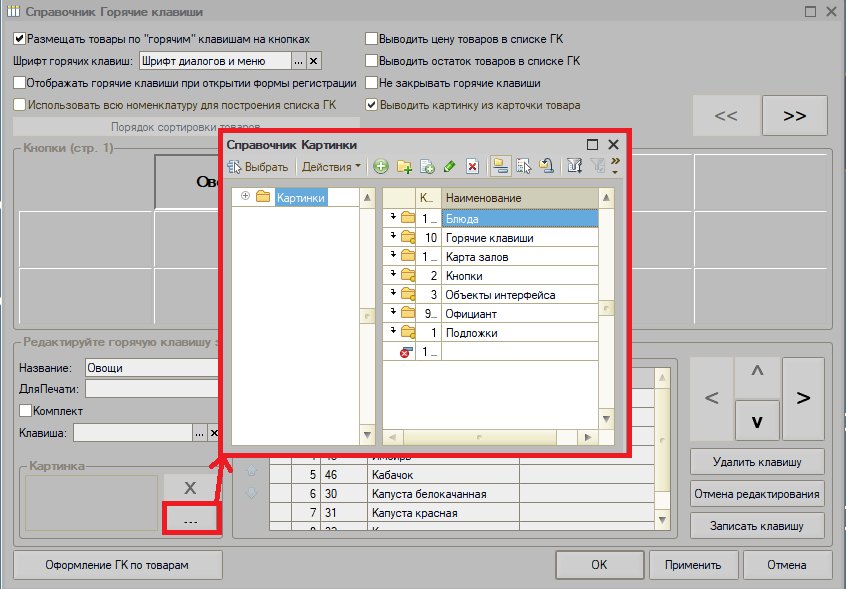Uncheck 'Выводить картинку из карточки товара'
This screenshot has width=846, height=589.
[371, 105]
